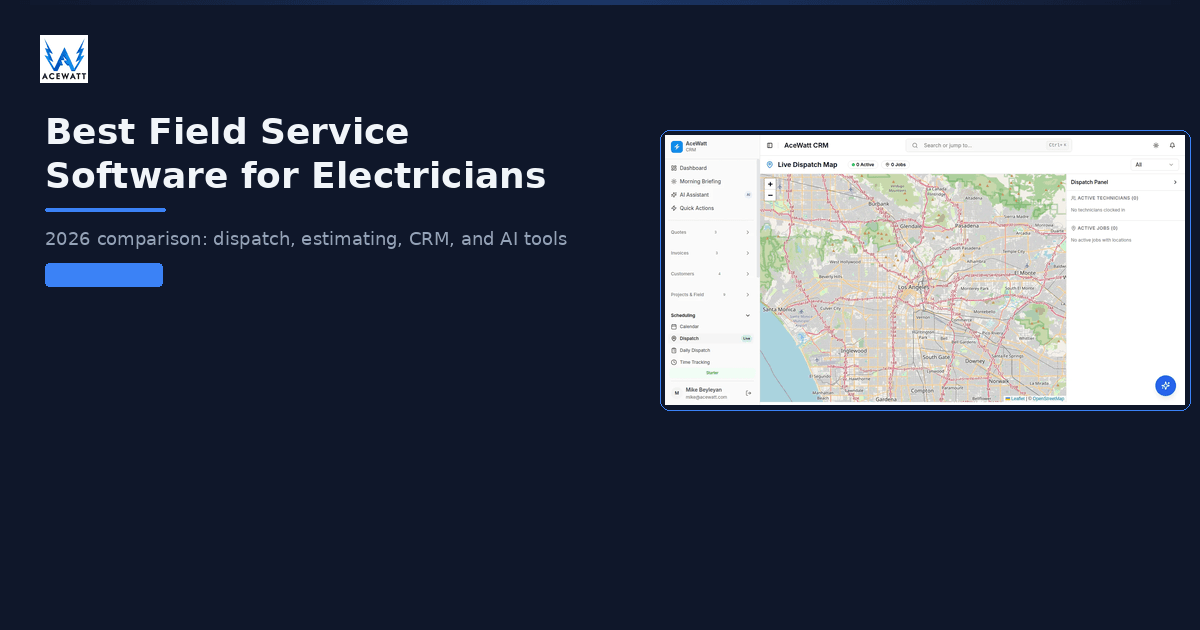Click the Mike Beyleyan user avatar
The height and width of the screenshot is (630, 1200).
click(x=677, y=393)
